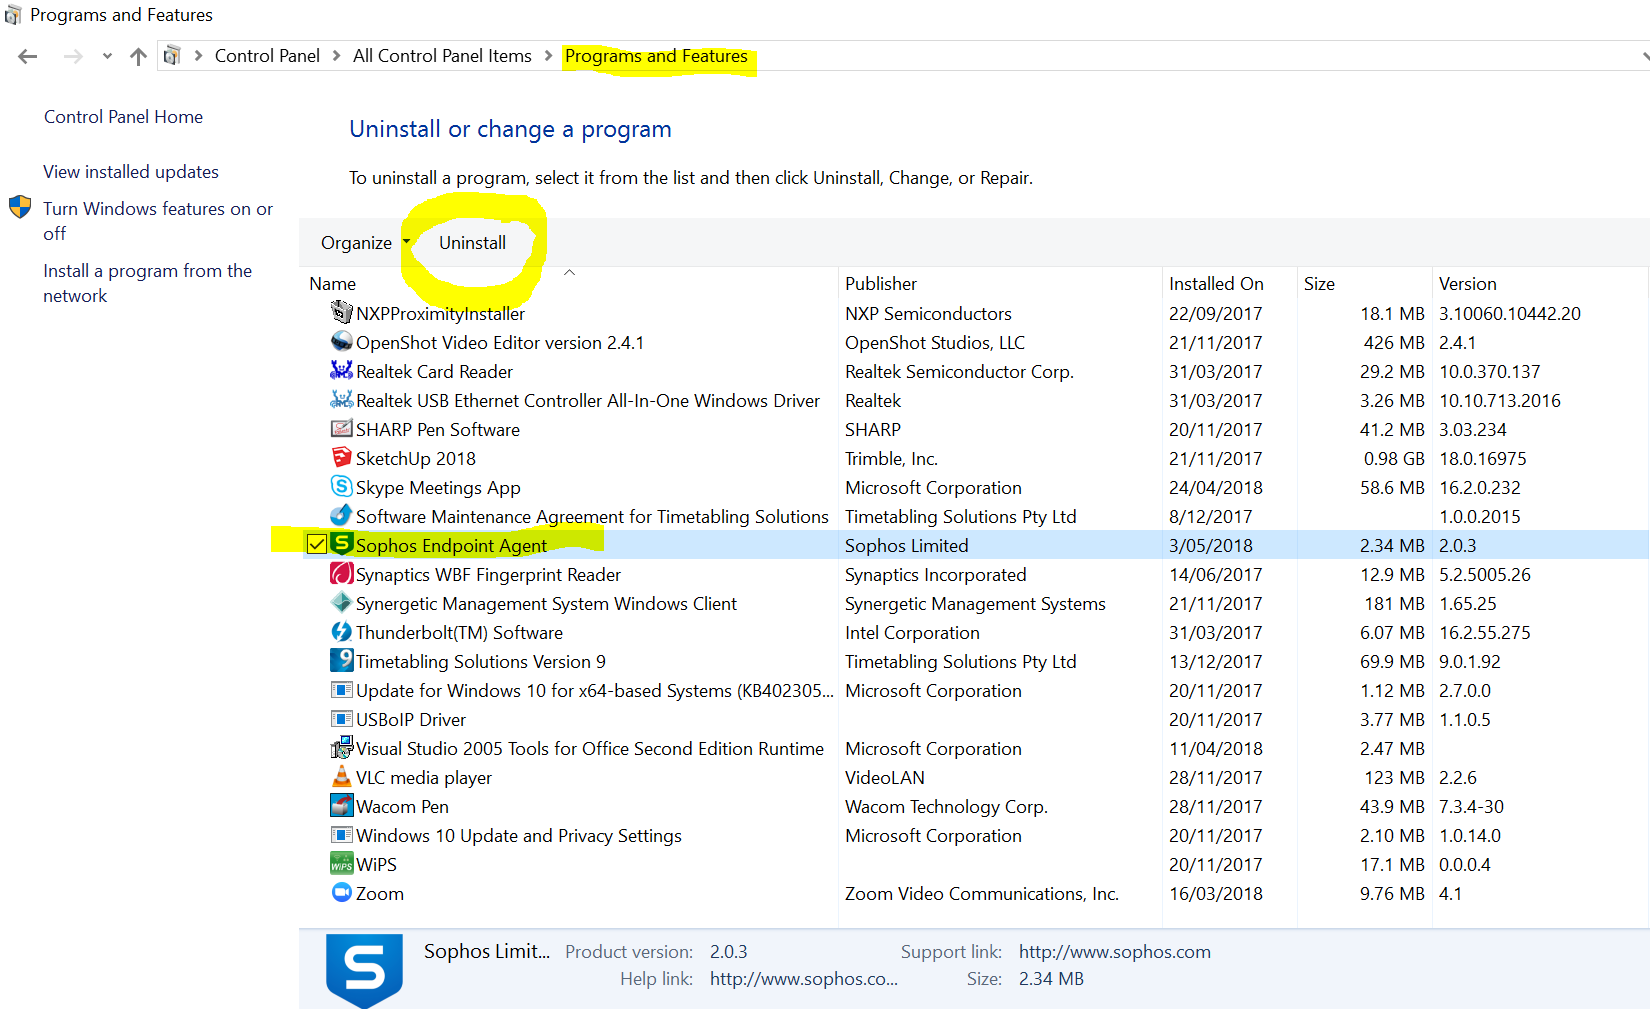The width and height of the screenshot is (1650, 1009).
Task: Click the NXPProximityInstaller program icon
Action: (x=341, y=312)
